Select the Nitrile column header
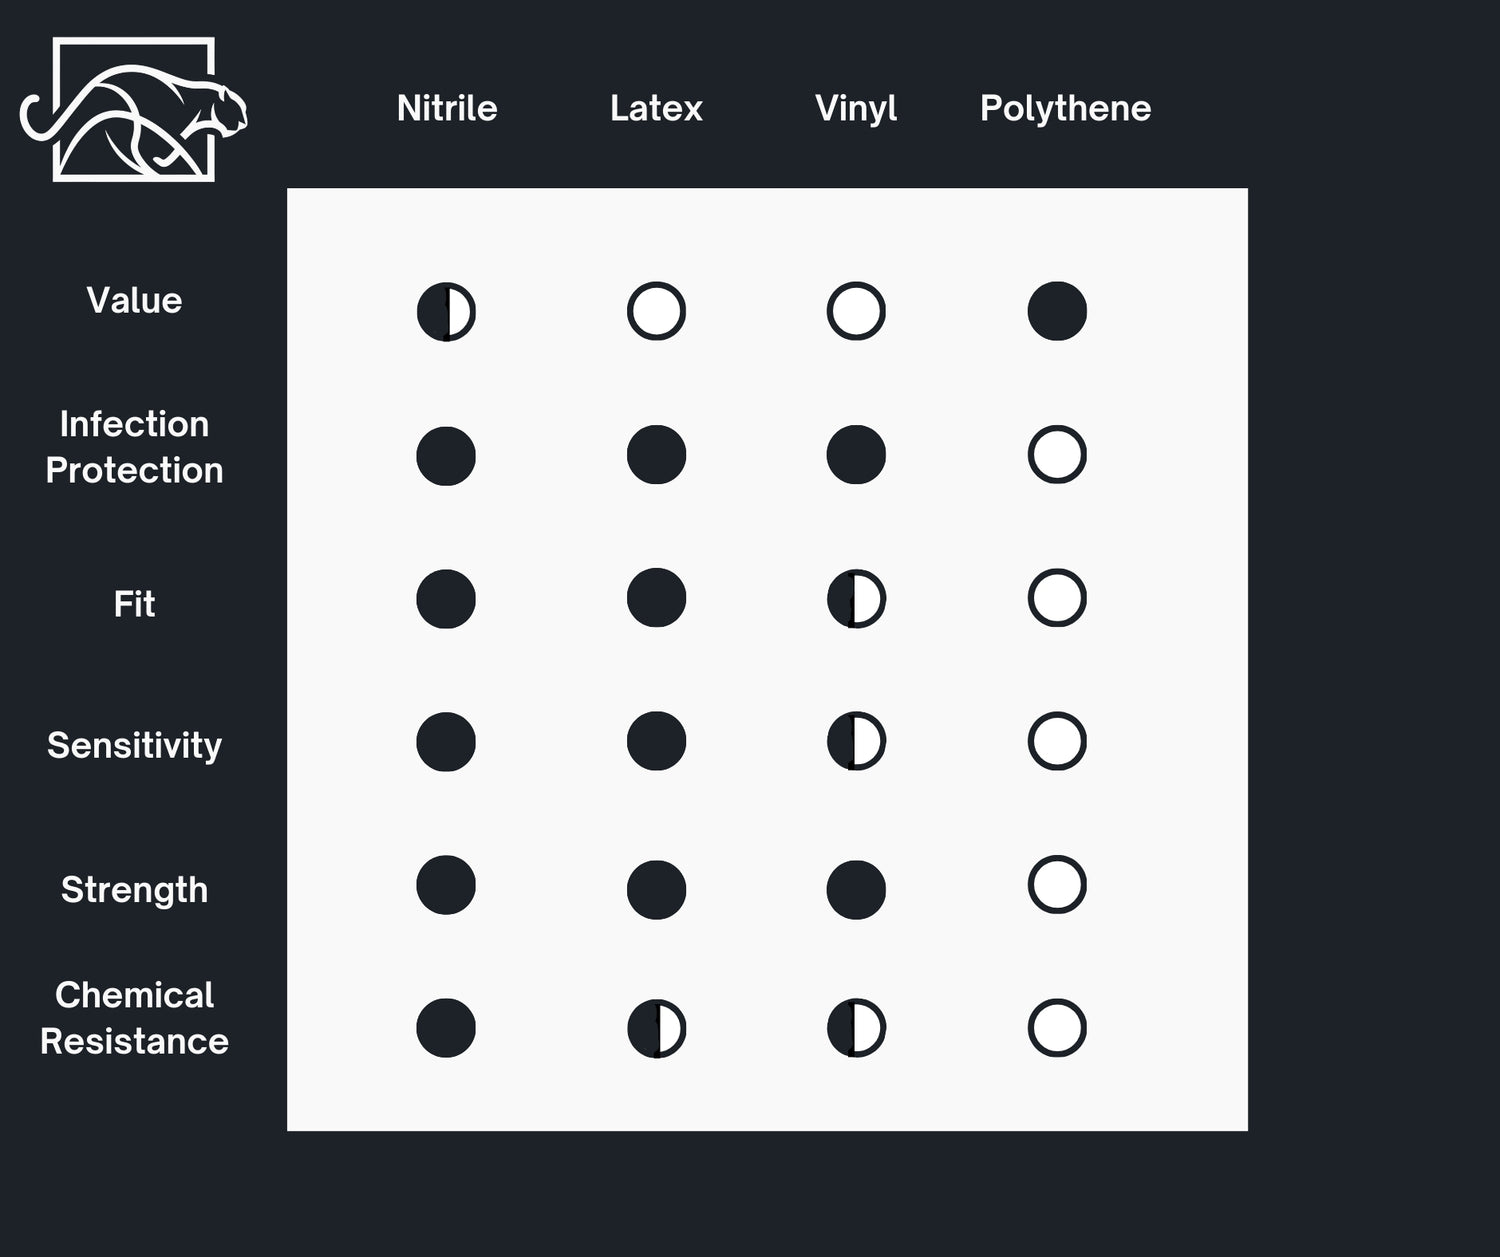Screen dimensions: 1500x1257 (x=447, y=108)
